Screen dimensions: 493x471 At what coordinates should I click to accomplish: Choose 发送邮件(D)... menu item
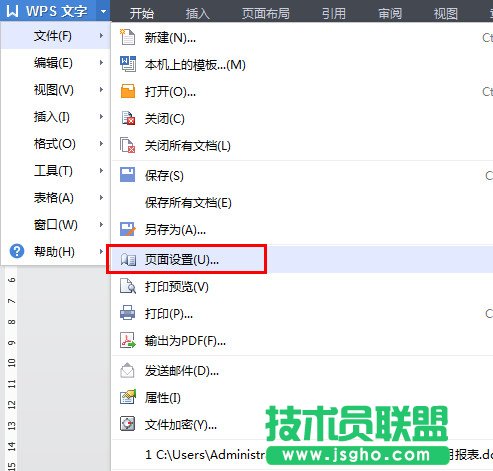click(x=302, y=370)
